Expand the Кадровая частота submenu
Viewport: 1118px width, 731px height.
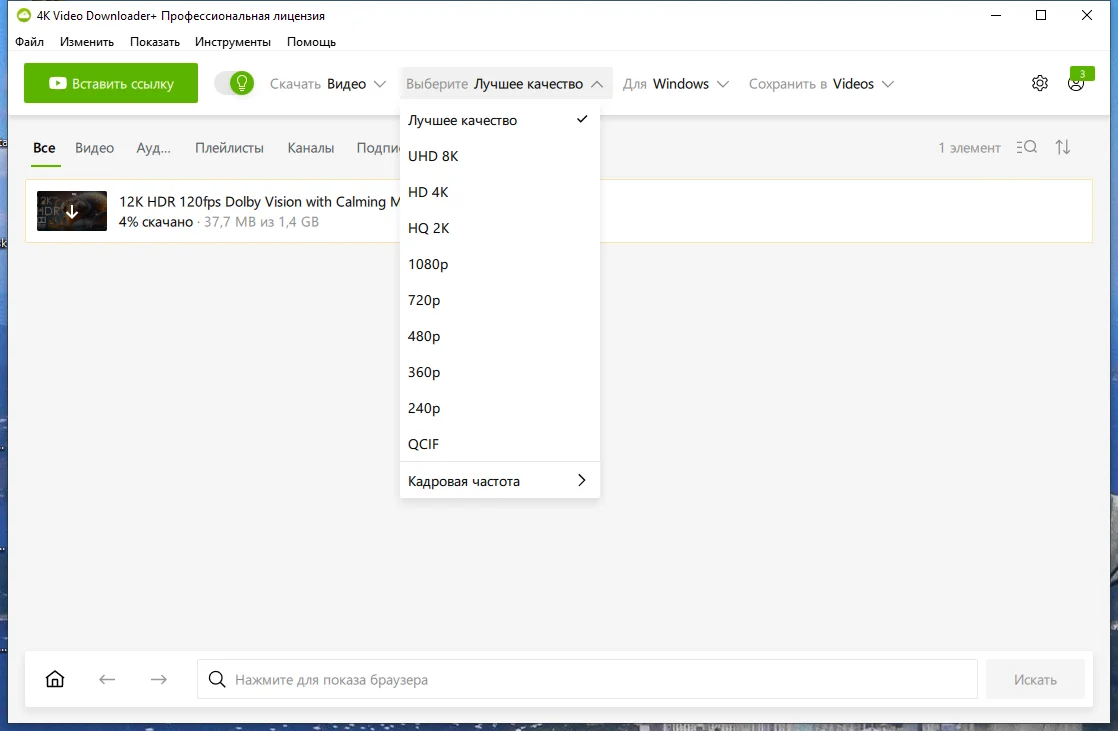[500, 481]
